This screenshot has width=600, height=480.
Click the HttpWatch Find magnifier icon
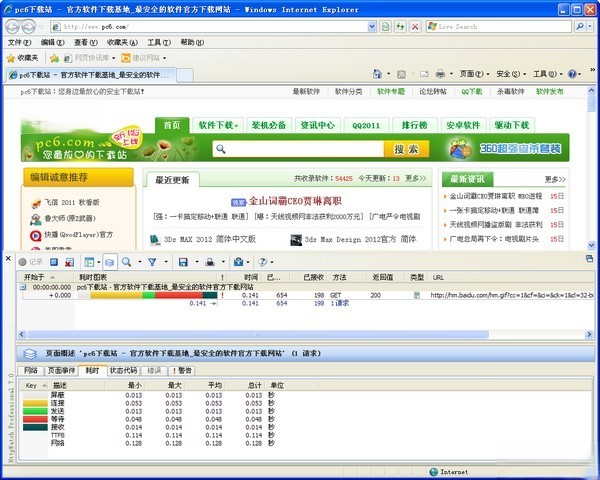[x=126, y=262]
